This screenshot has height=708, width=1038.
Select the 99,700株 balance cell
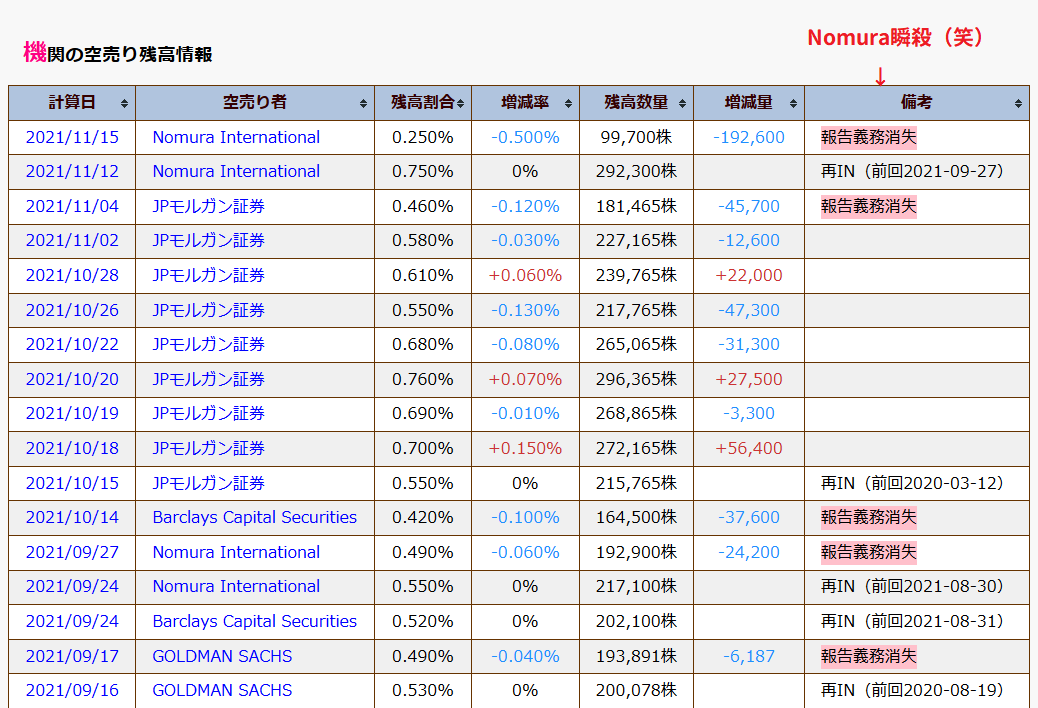[x=635, y=137]
